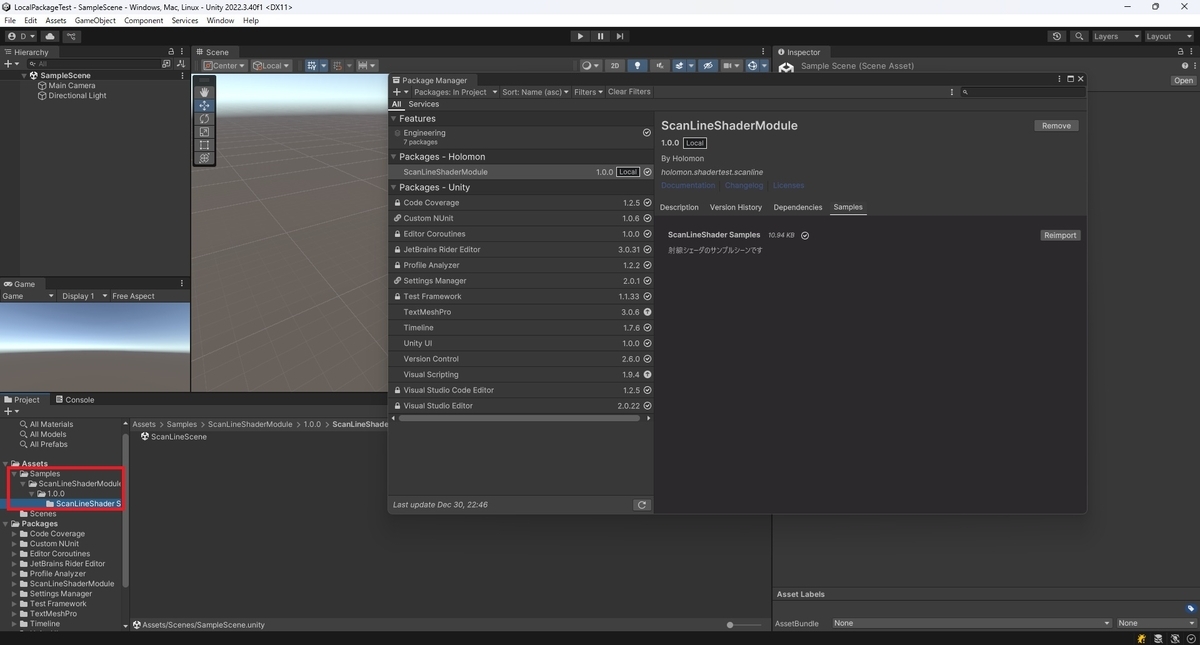Click the search icon in the main toolbar
1200x645 pixels.
(1078, 36)
